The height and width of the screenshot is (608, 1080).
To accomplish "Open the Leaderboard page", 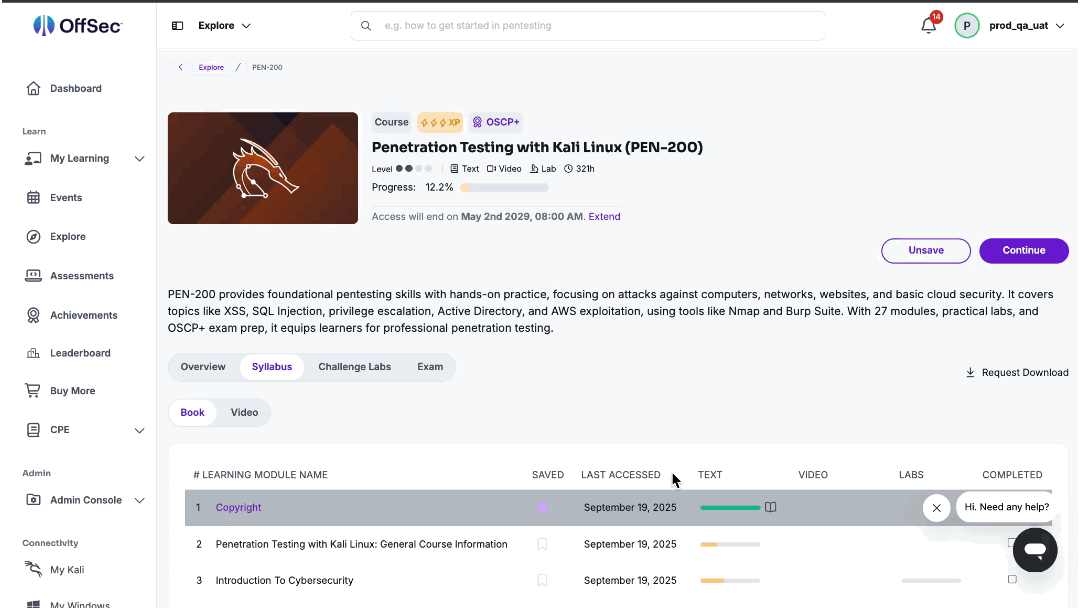I will (80, 353).
